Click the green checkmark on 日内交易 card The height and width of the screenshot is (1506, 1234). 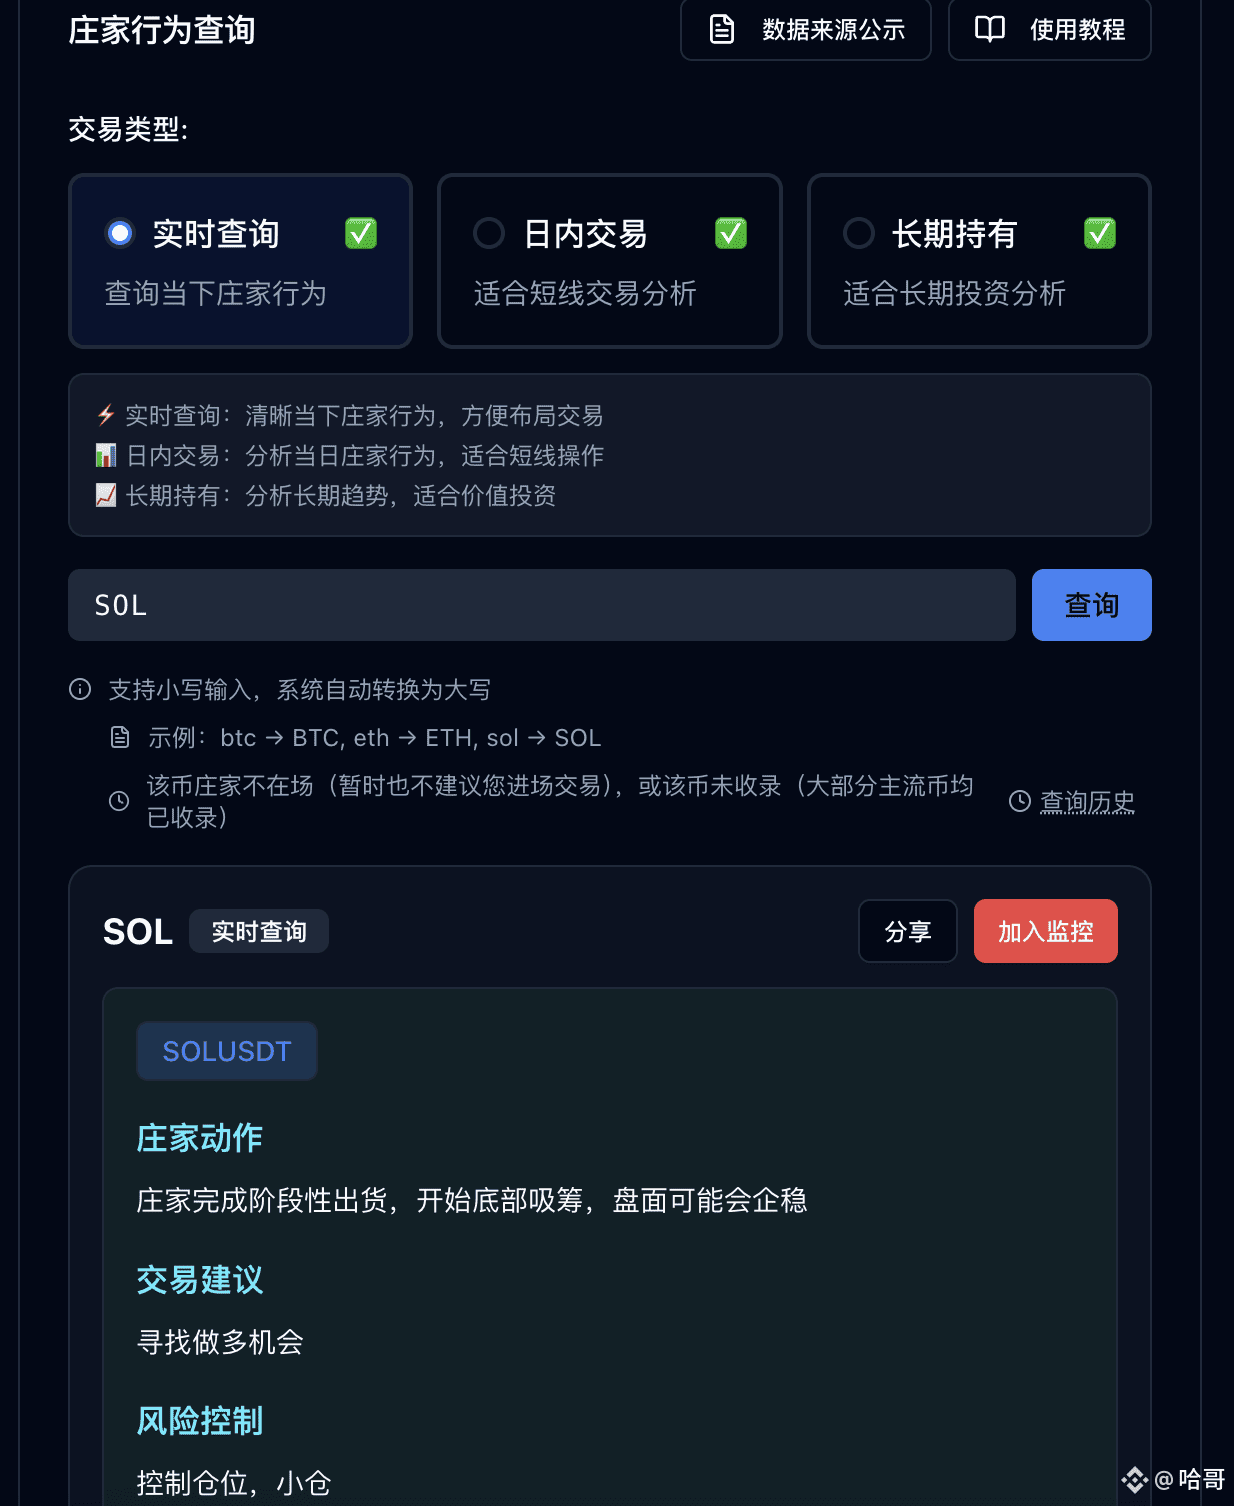731,233
